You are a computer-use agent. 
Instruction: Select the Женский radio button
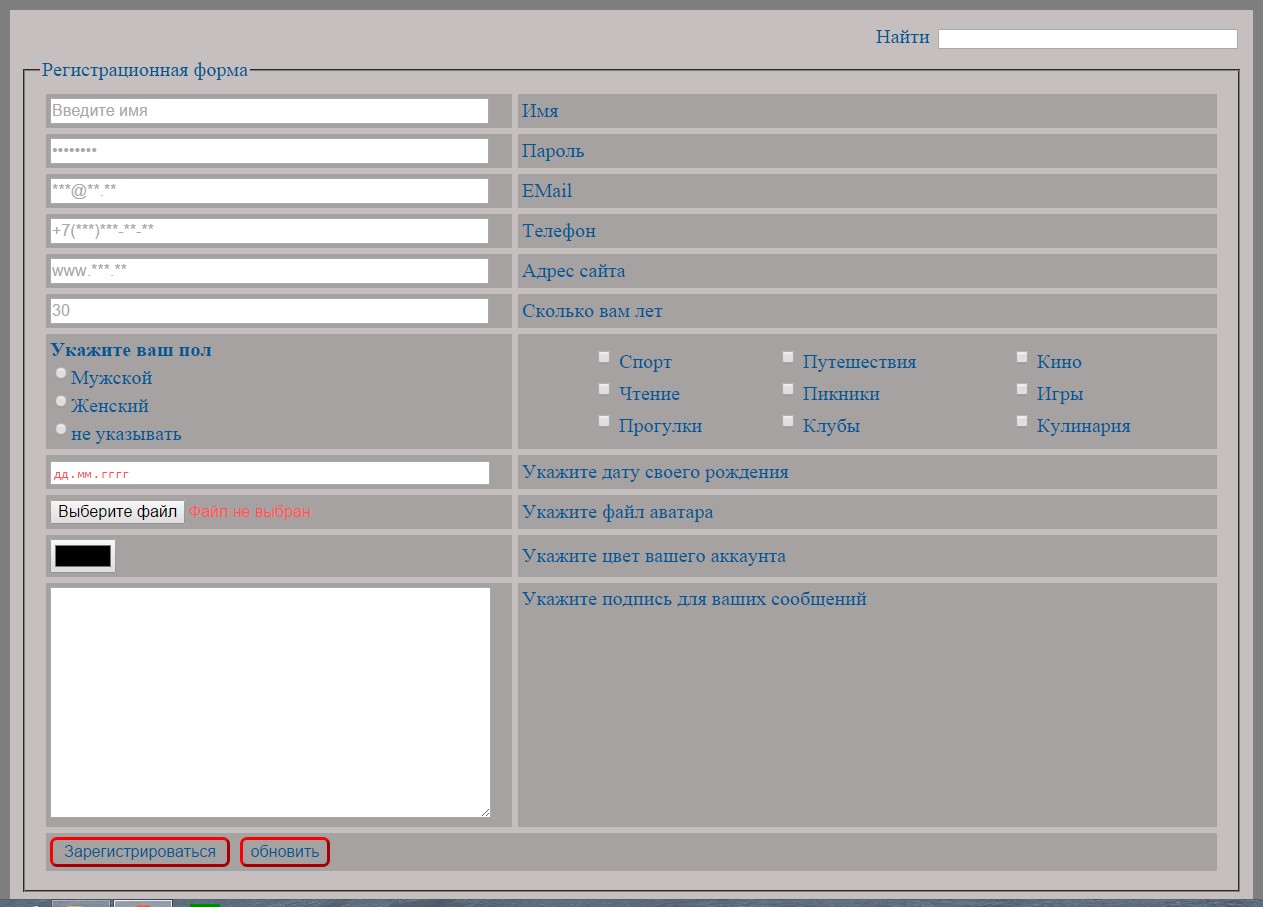click(61, 401)
